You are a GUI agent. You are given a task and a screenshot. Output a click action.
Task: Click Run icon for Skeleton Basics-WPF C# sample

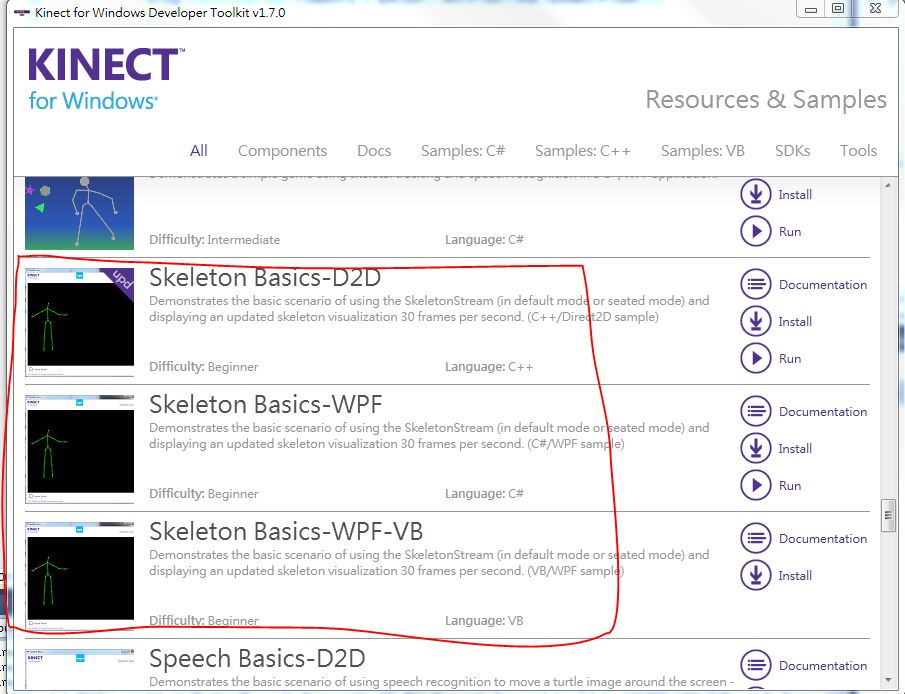point(756,485)
